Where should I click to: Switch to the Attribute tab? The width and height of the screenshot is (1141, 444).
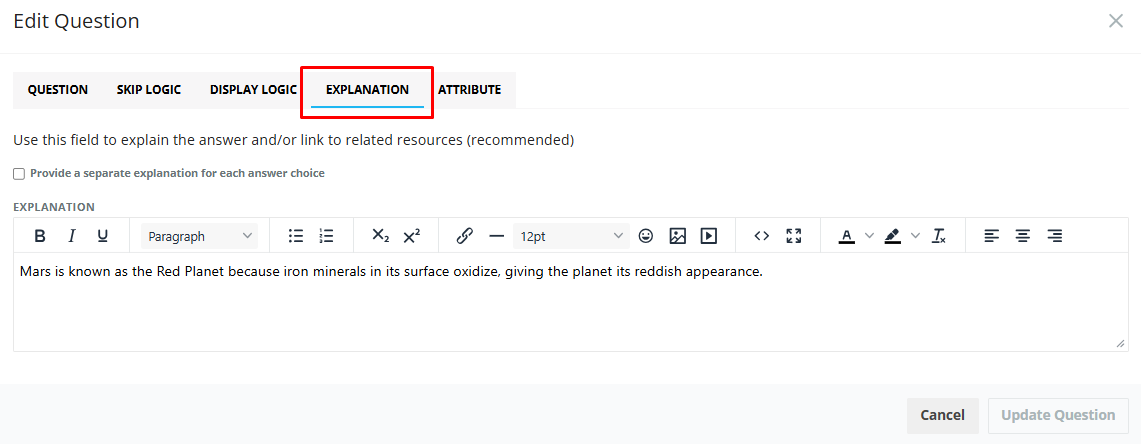click(469, 90)
